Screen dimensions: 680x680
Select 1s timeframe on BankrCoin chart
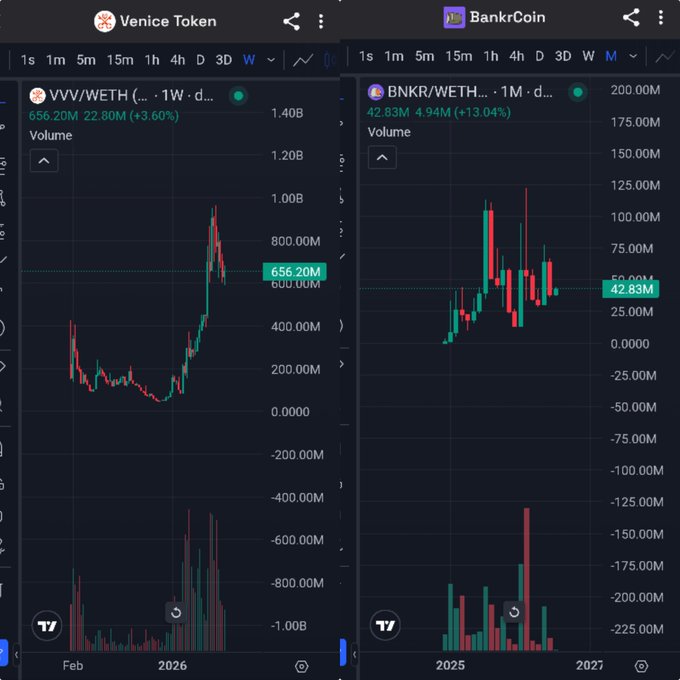click(x=366, y=56)
